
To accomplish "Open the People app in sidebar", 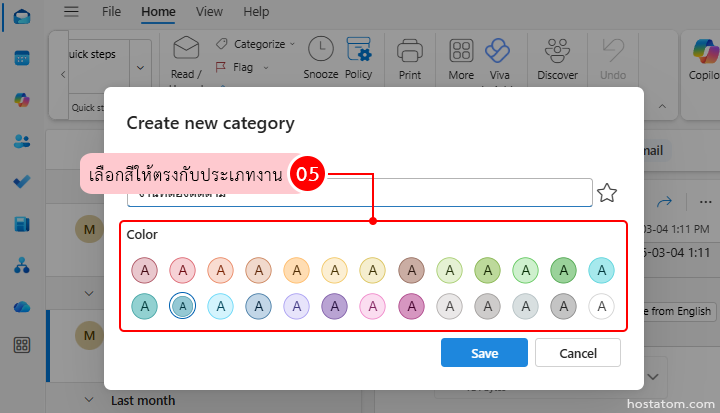I will tap(22, 141).
